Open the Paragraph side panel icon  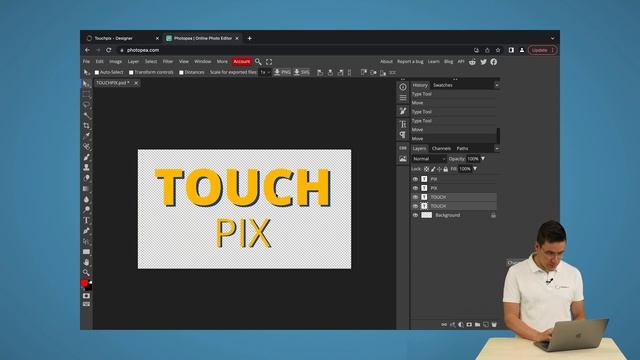click(403, 135)
